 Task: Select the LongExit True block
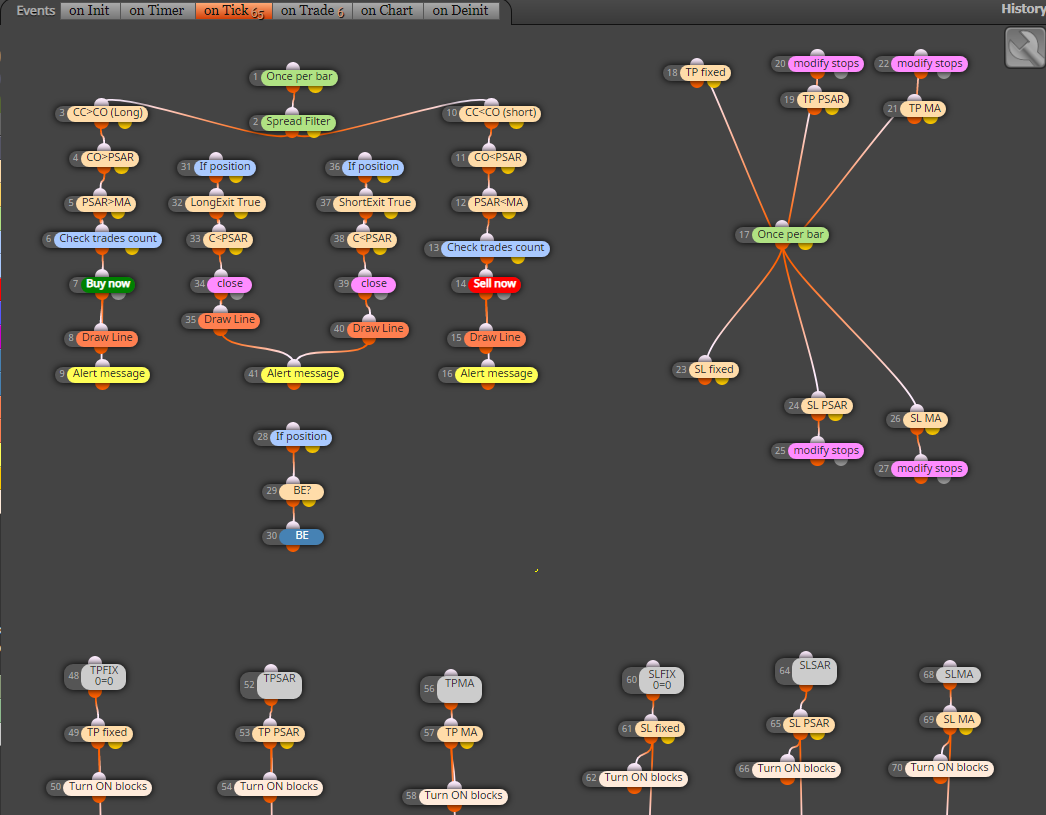225,203
